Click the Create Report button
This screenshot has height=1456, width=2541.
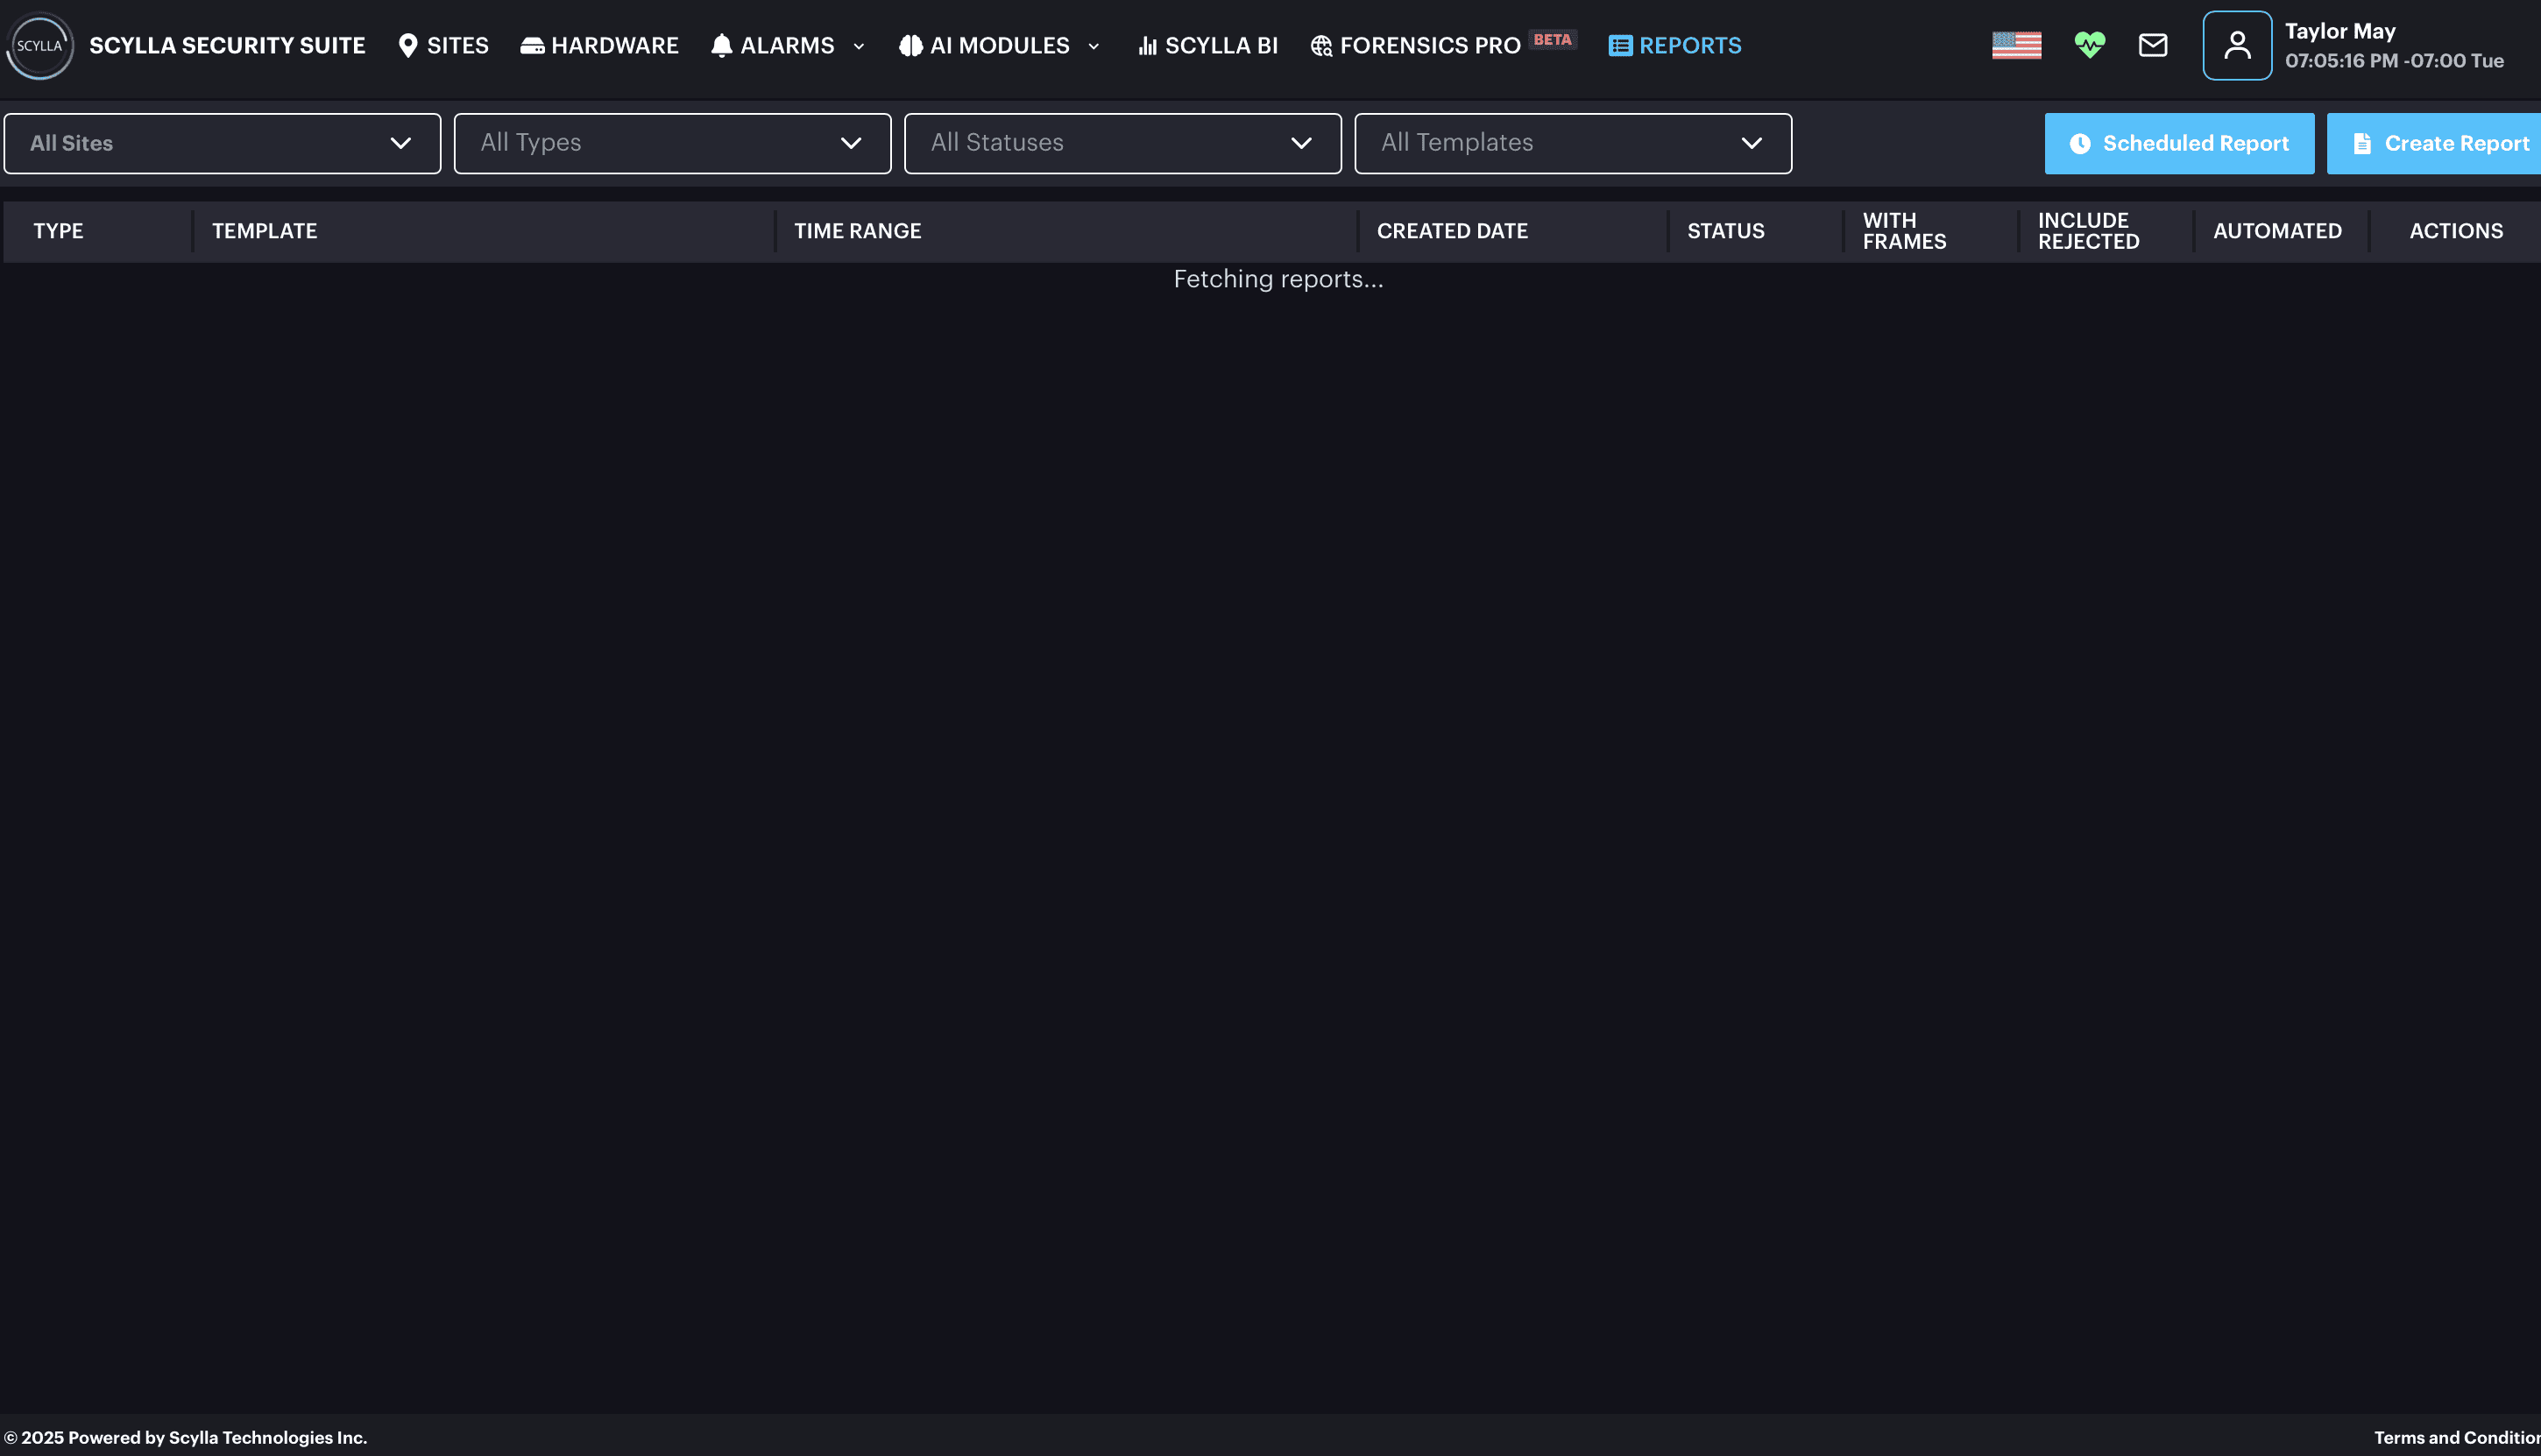pyautogui.click(x=2434, y=143)
